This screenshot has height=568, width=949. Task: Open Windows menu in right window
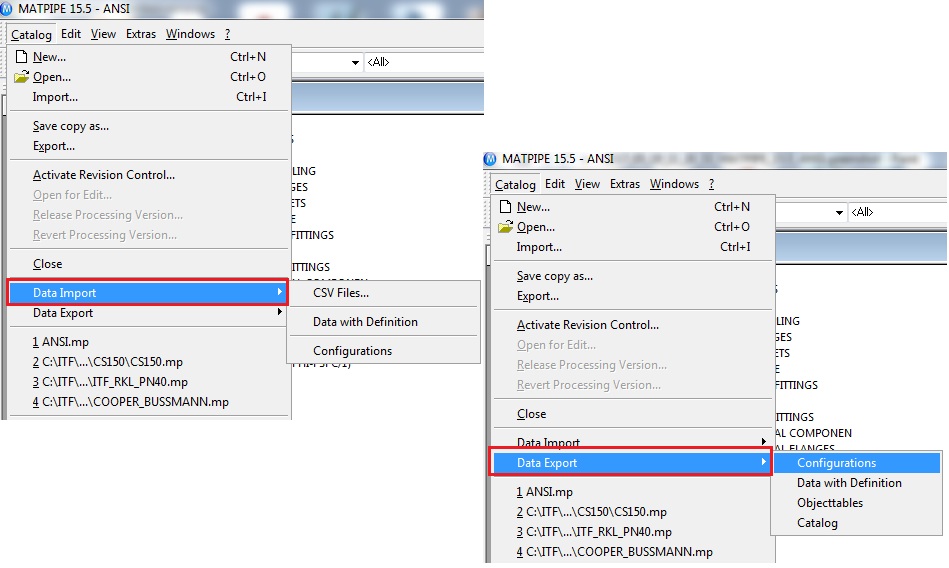[674, 184]
